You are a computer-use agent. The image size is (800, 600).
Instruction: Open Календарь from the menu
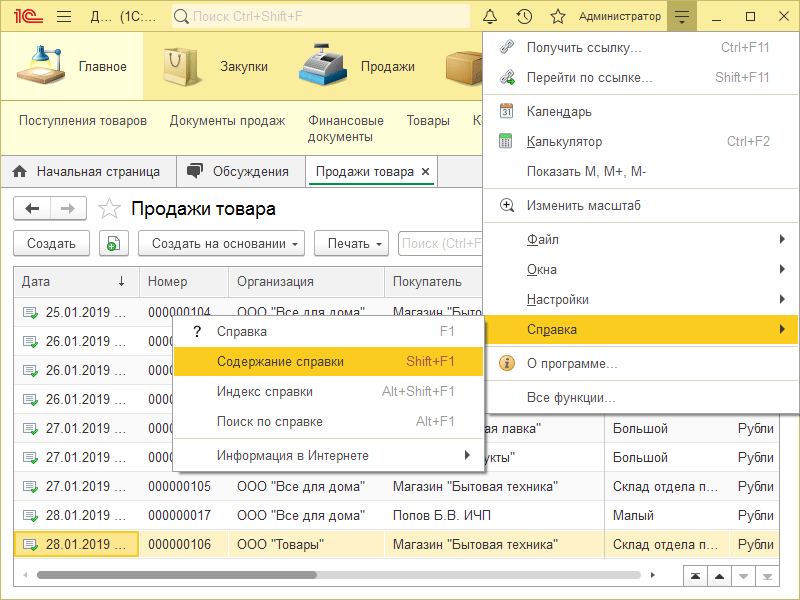tap(640, 111)
